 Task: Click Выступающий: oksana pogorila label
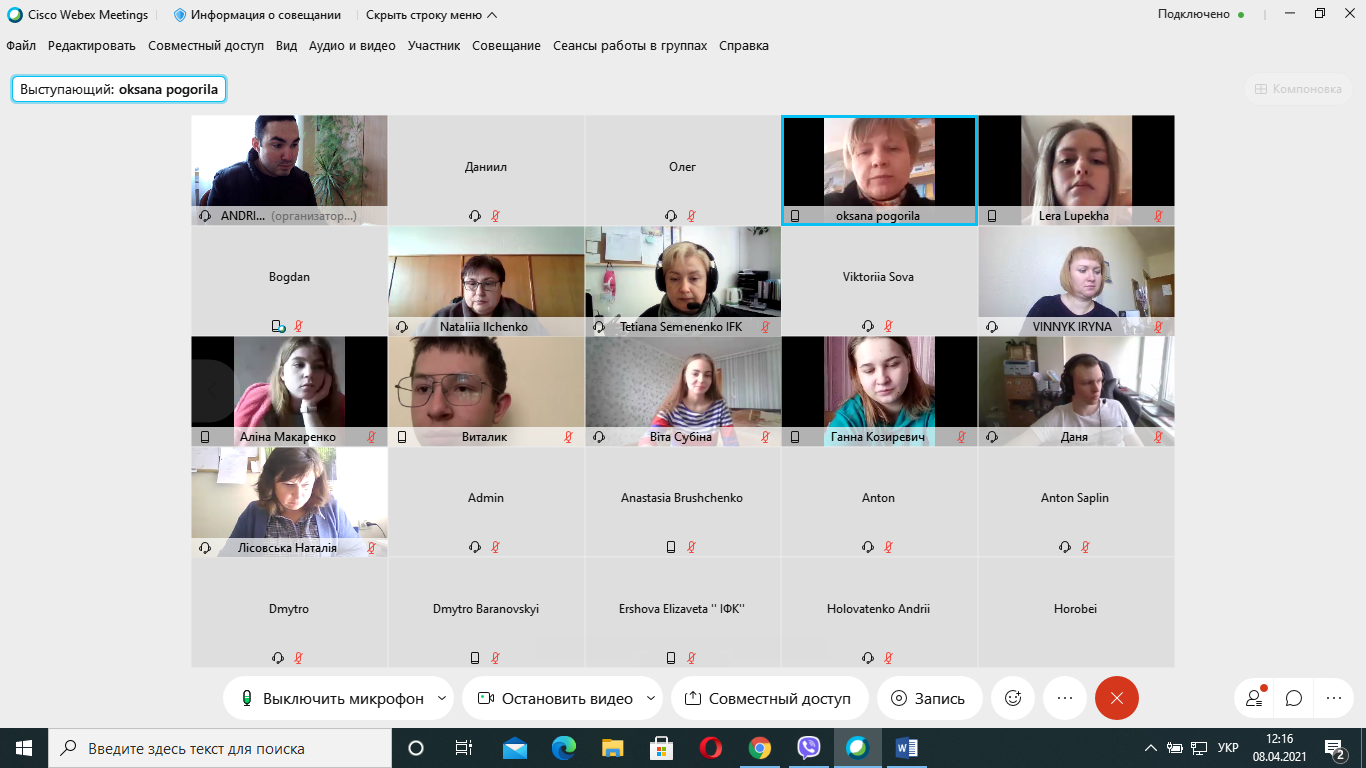click(119, 89)
